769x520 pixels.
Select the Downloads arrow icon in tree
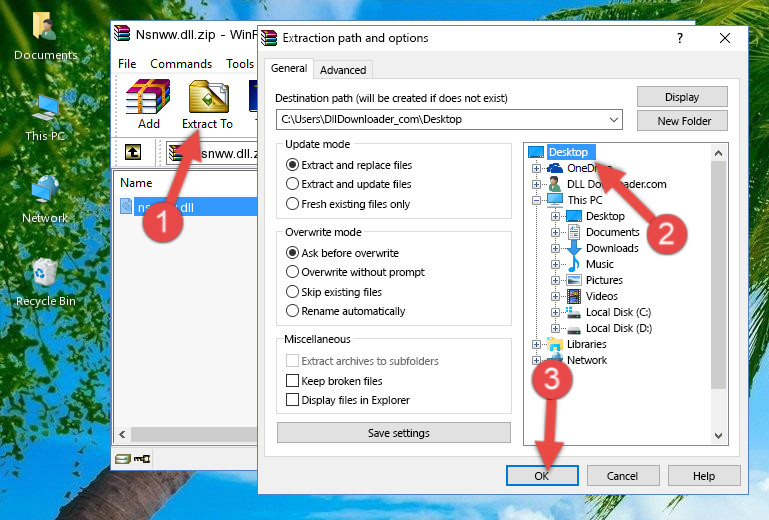click(574, 248)
